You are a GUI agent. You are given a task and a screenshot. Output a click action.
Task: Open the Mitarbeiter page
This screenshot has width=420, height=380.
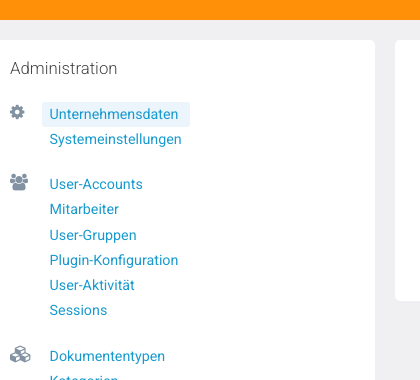[84, 209]
